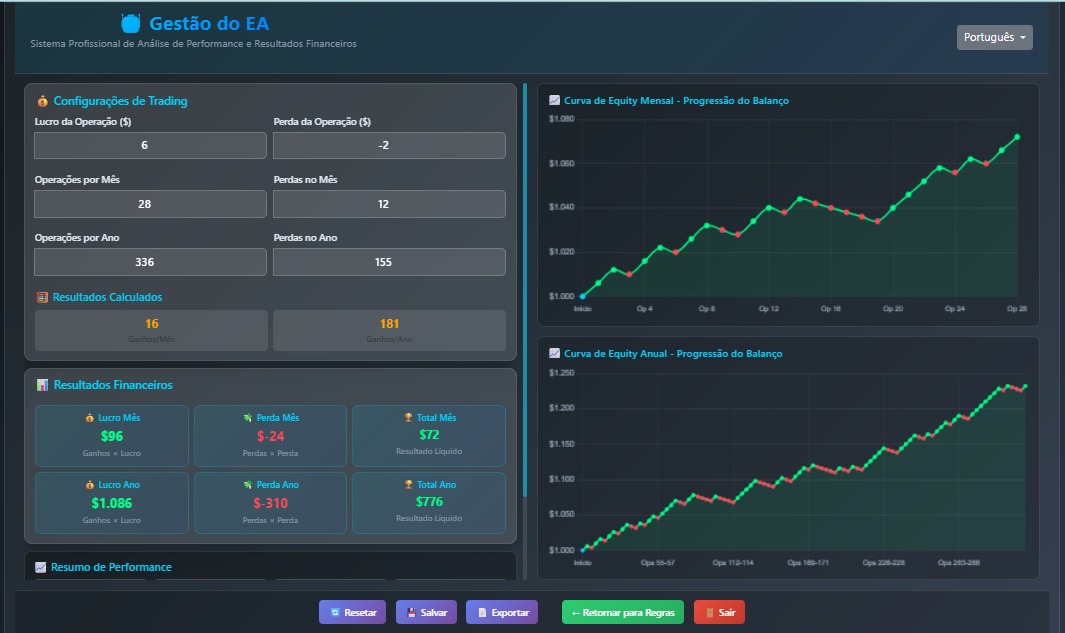Select the $72 Total Mês value

tap(429, 435)
